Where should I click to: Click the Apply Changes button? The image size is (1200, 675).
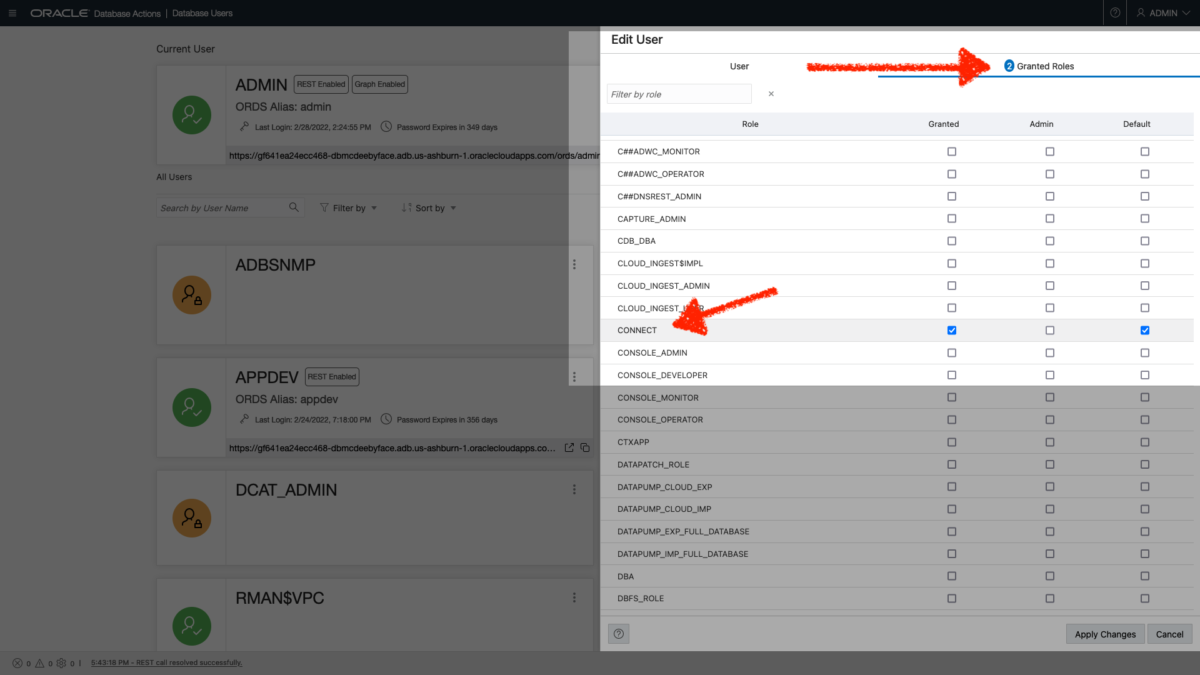point(1104,633)
